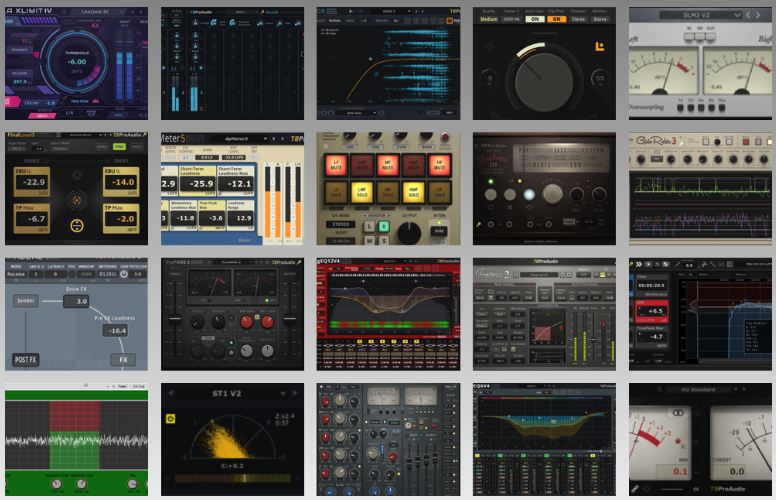Click the Receive mode button

click(16, 274)
